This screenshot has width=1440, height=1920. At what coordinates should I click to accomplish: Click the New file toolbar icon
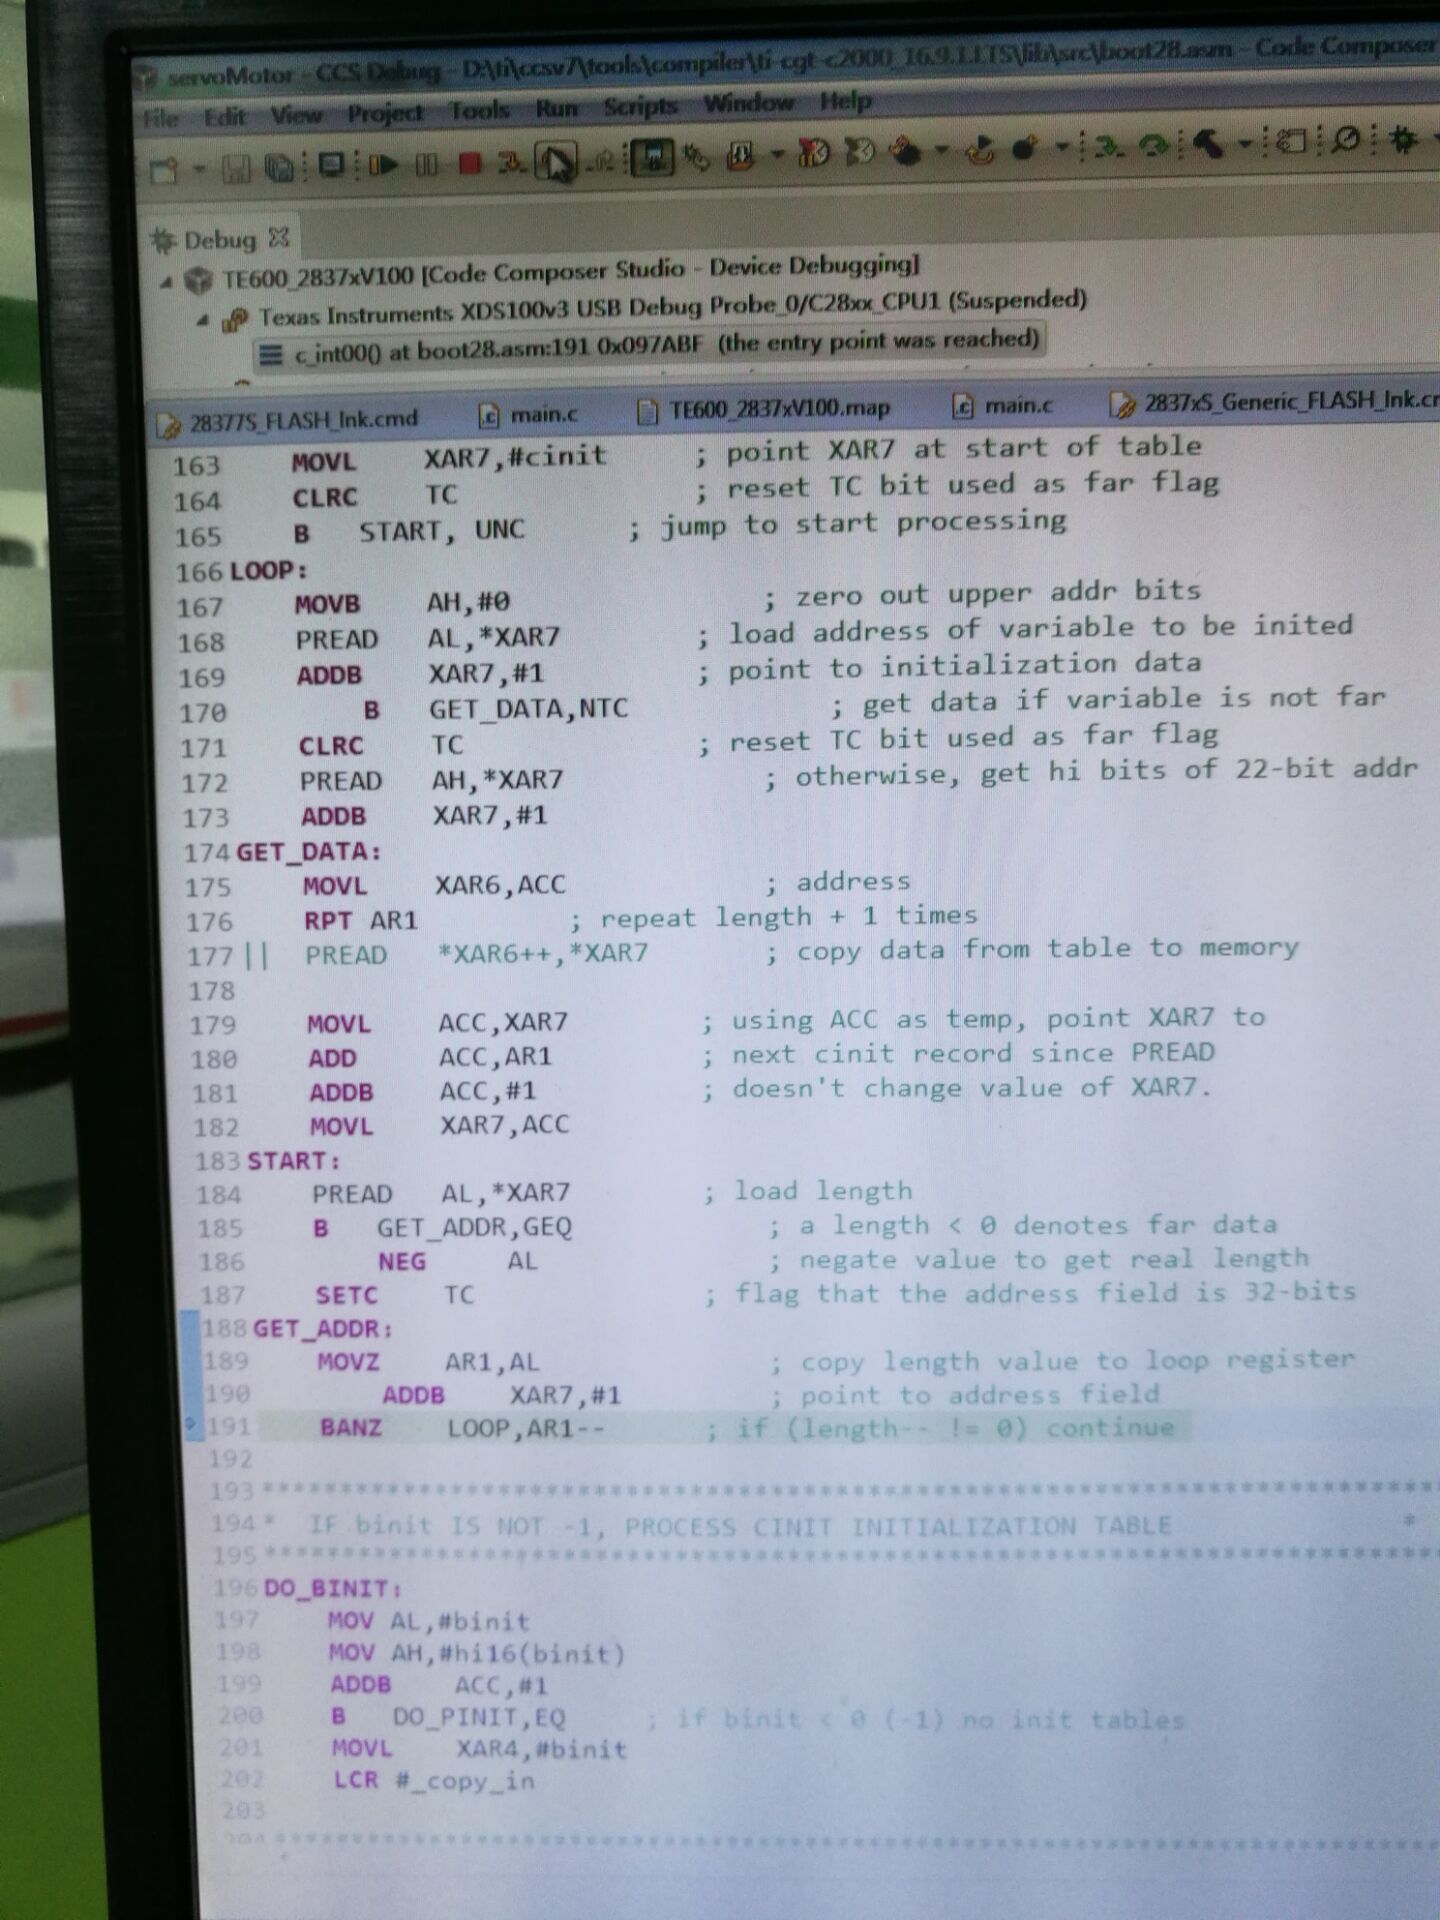click(x=163, y=170)
